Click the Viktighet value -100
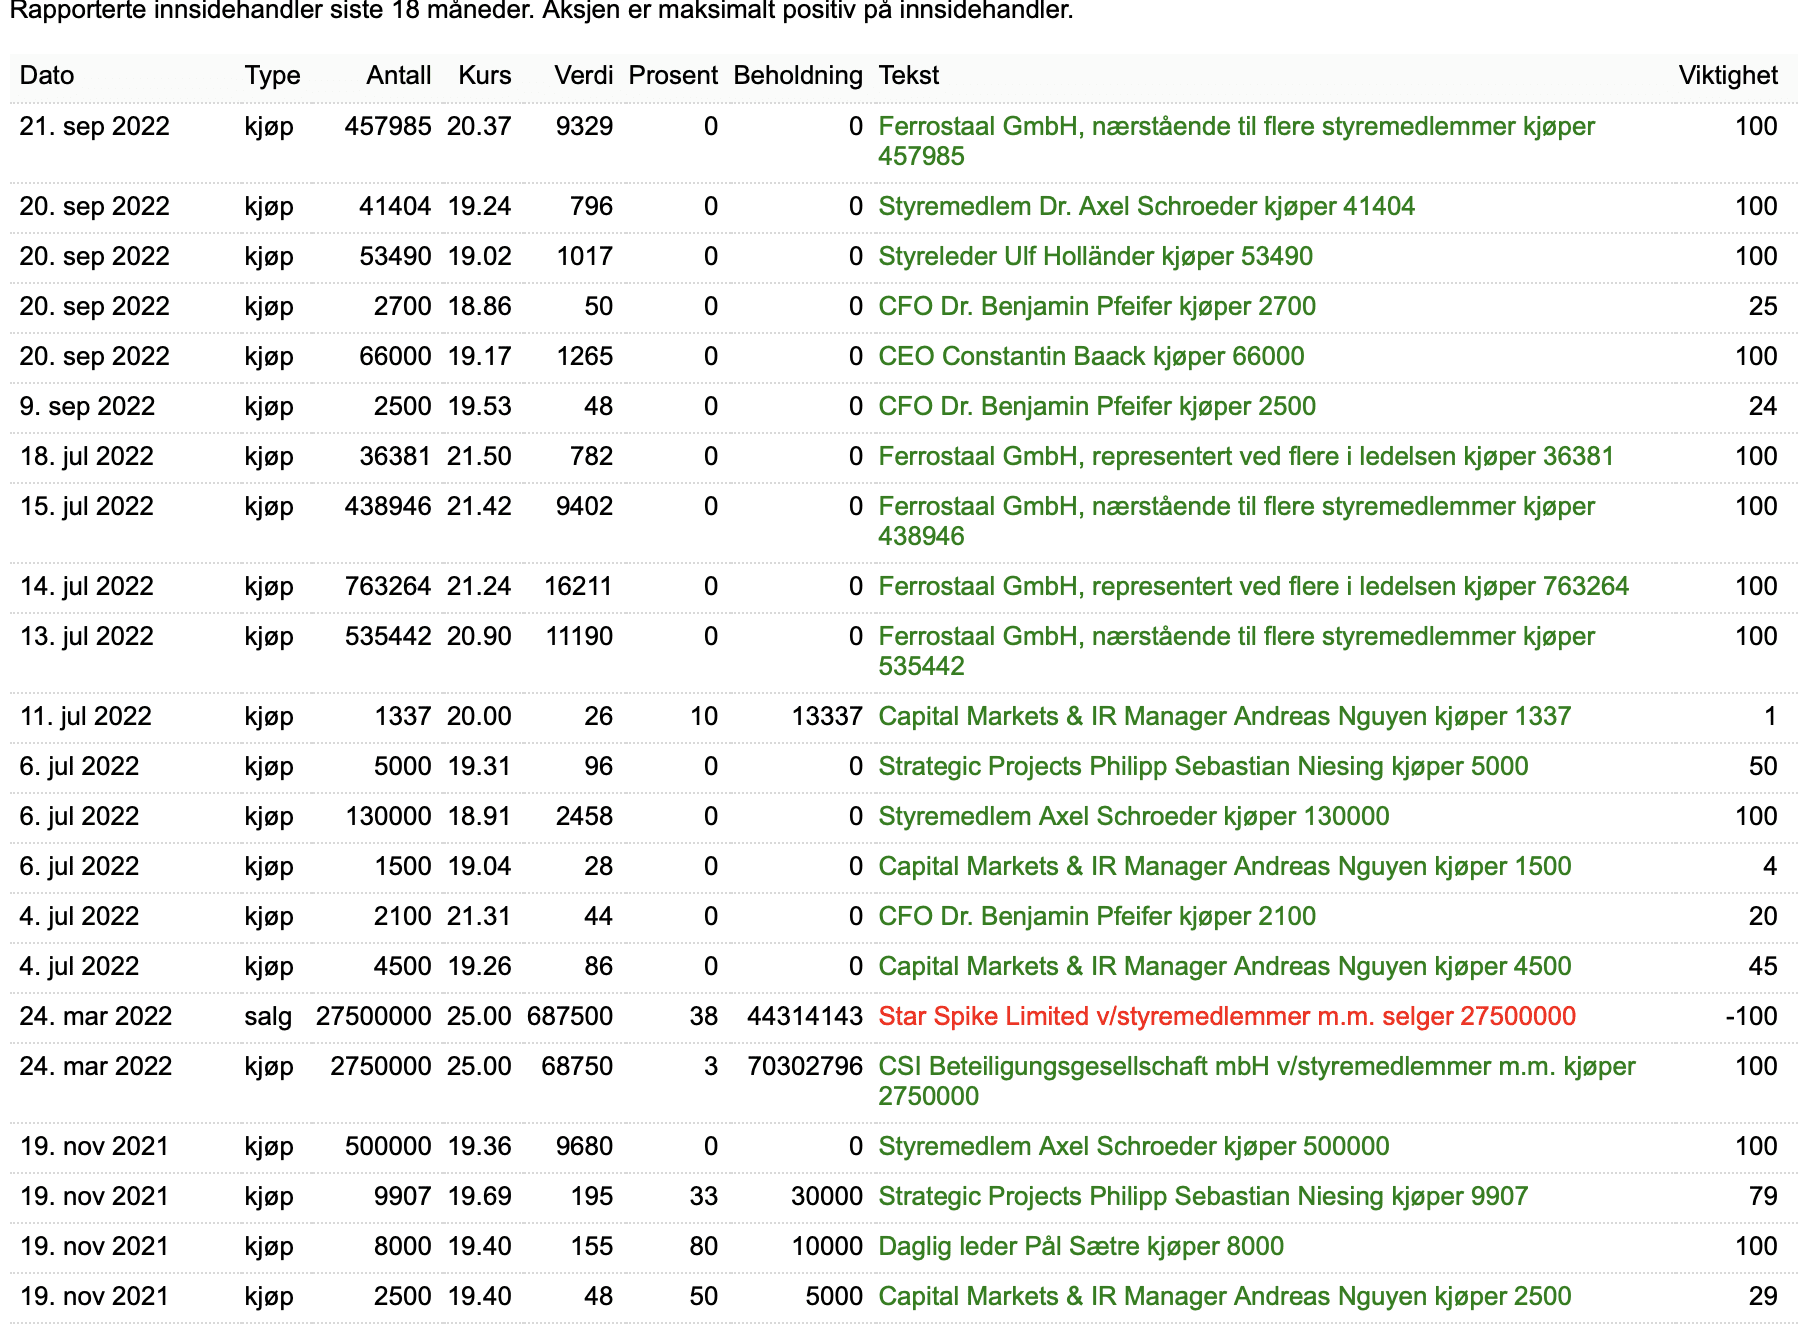Screen dimensions: 1814x1340 [1752, 1017]
